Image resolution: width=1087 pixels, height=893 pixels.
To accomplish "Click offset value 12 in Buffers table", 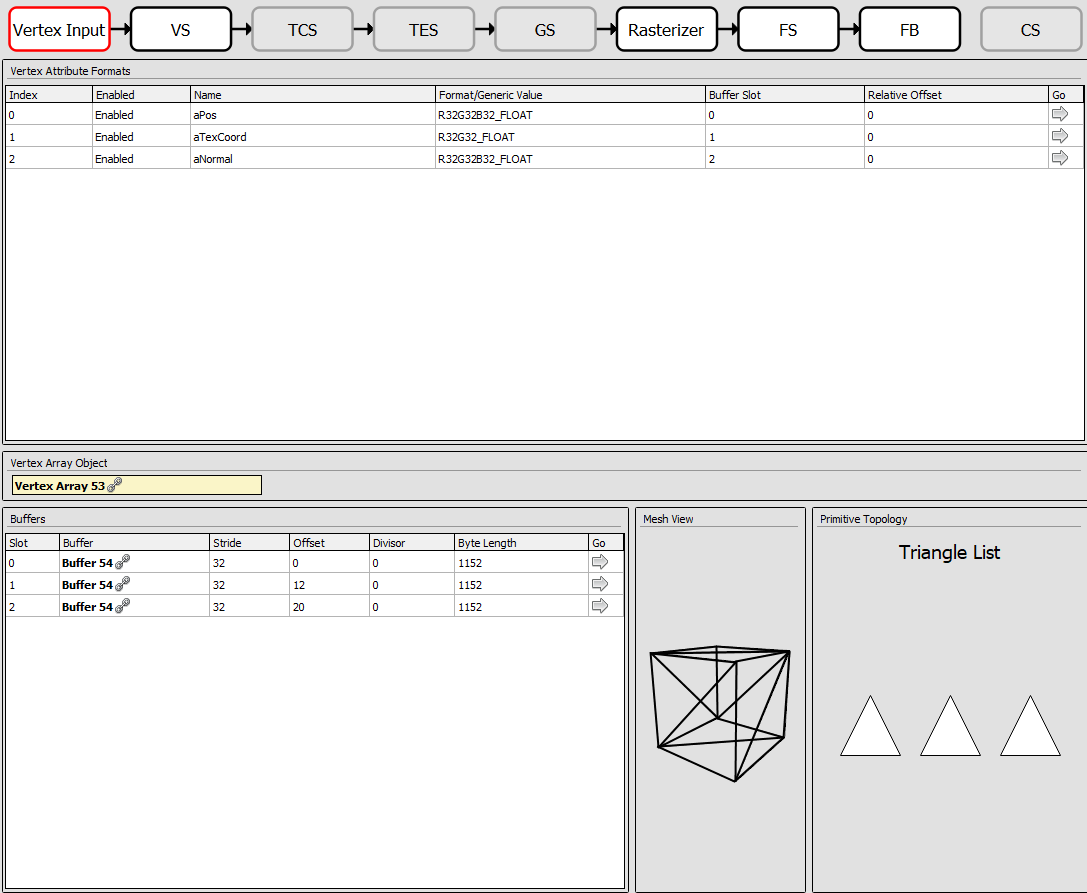I will [x=329, y=585].
